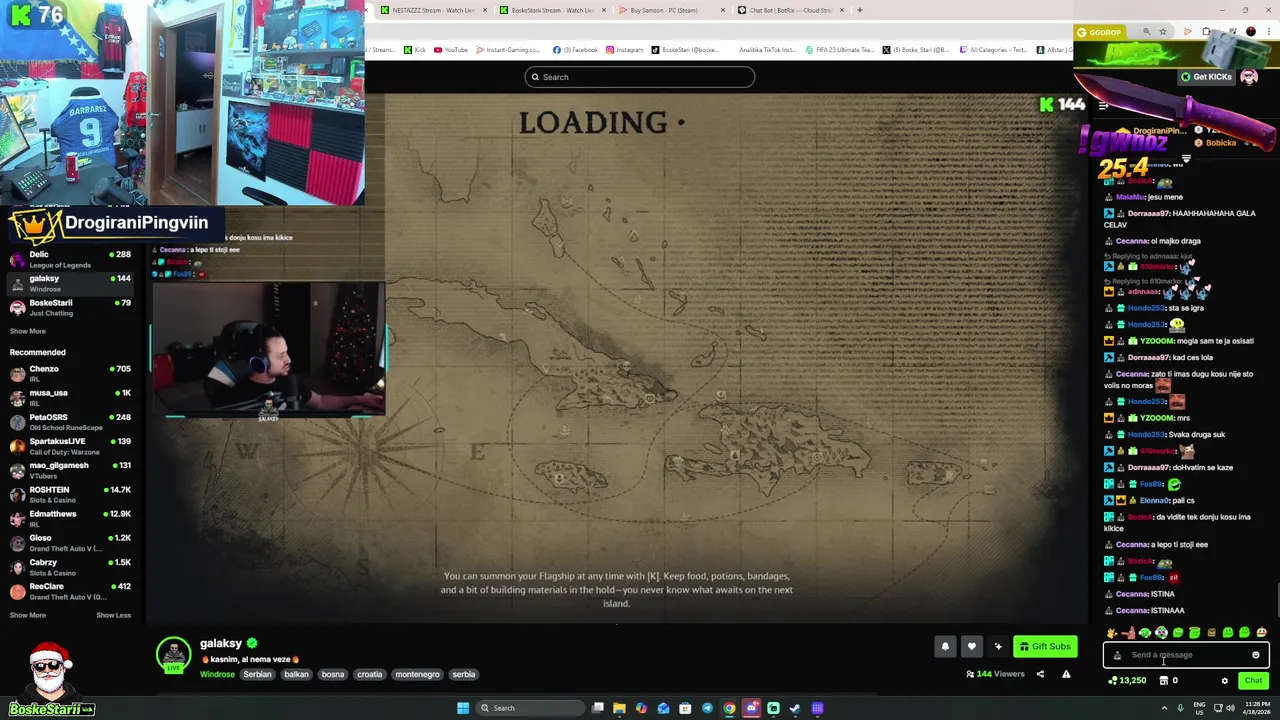Screen dimensions: 1280x720
Task: Click the Serbian tag
Action: tap(257, 674)
